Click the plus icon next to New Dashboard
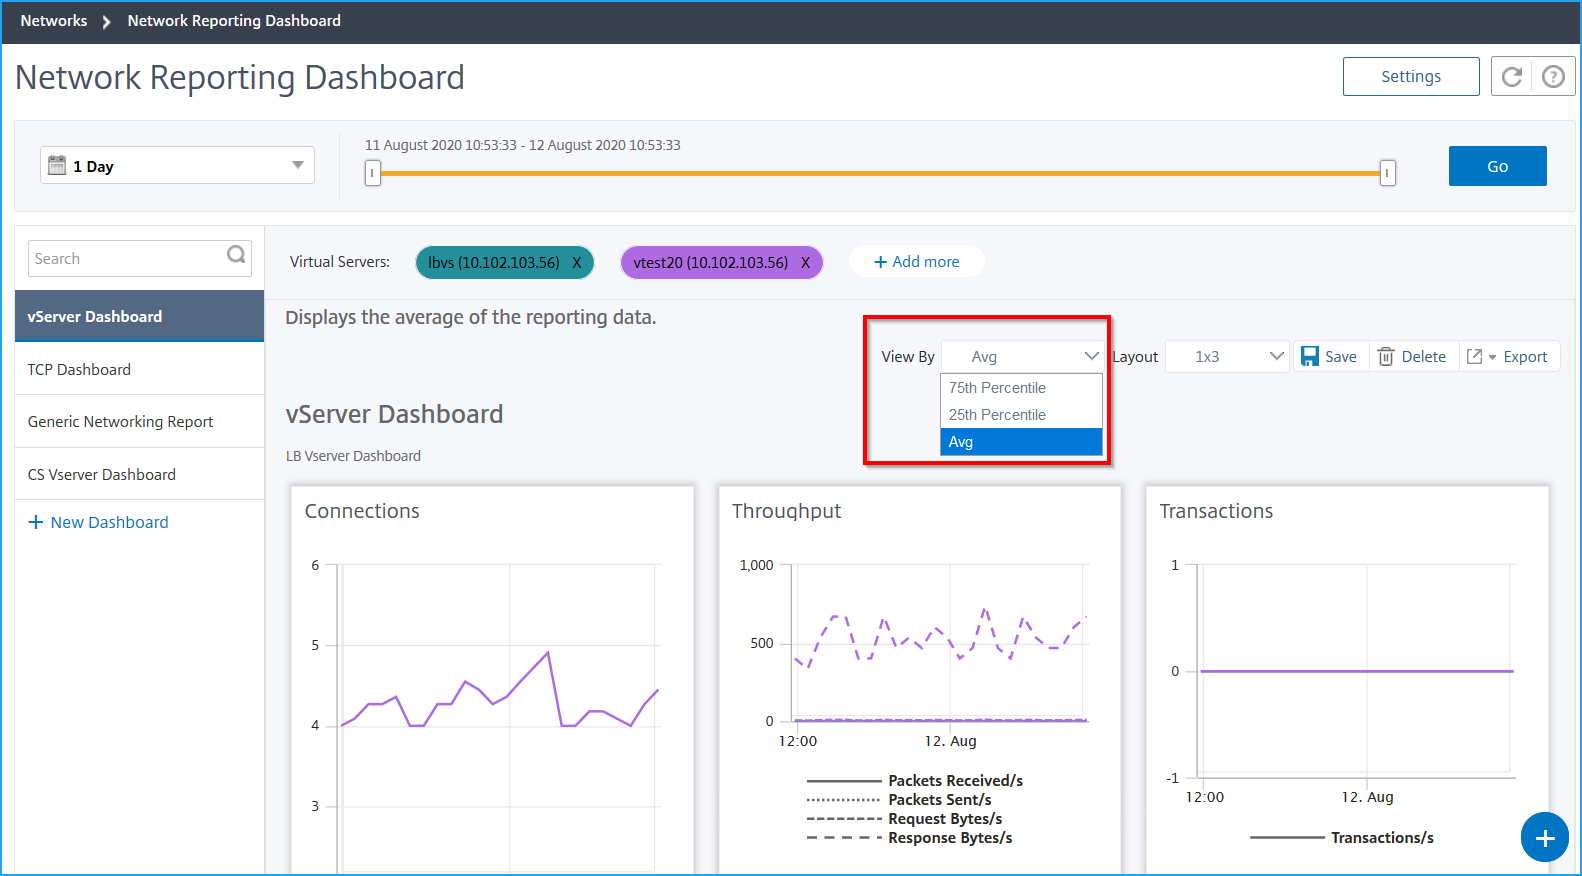 point(36,522)
